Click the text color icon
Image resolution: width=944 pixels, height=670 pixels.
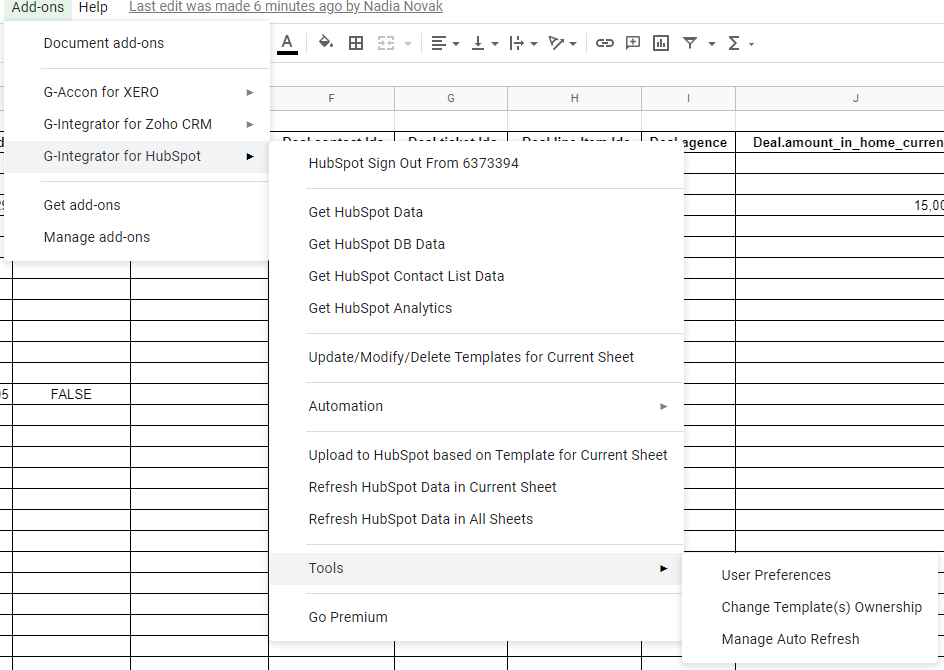click(x=287, y=43)
